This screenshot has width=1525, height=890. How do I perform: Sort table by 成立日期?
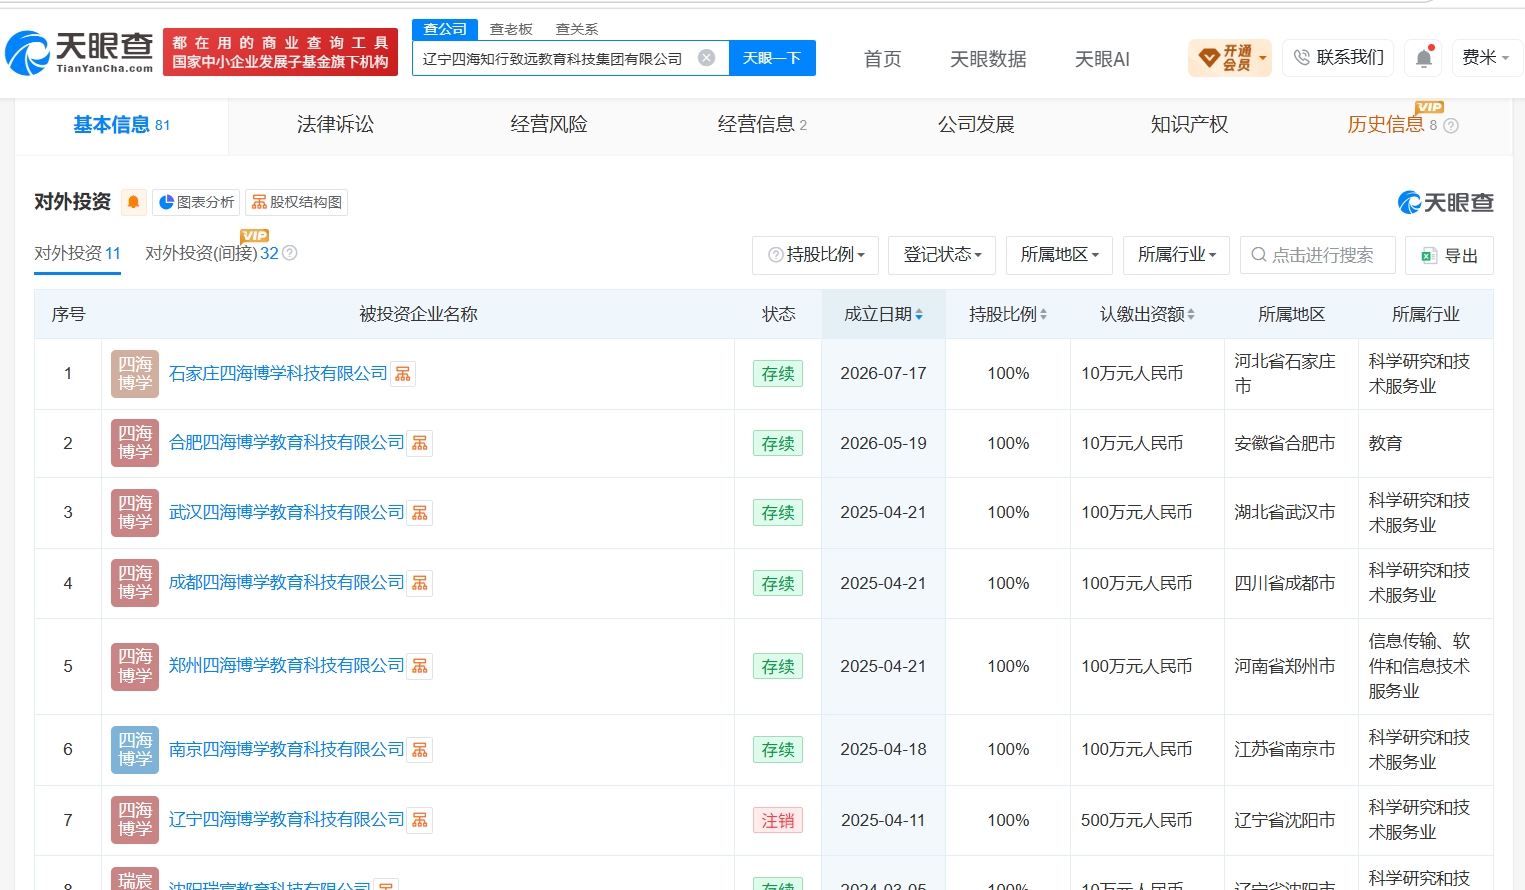(x=883, y=314)
